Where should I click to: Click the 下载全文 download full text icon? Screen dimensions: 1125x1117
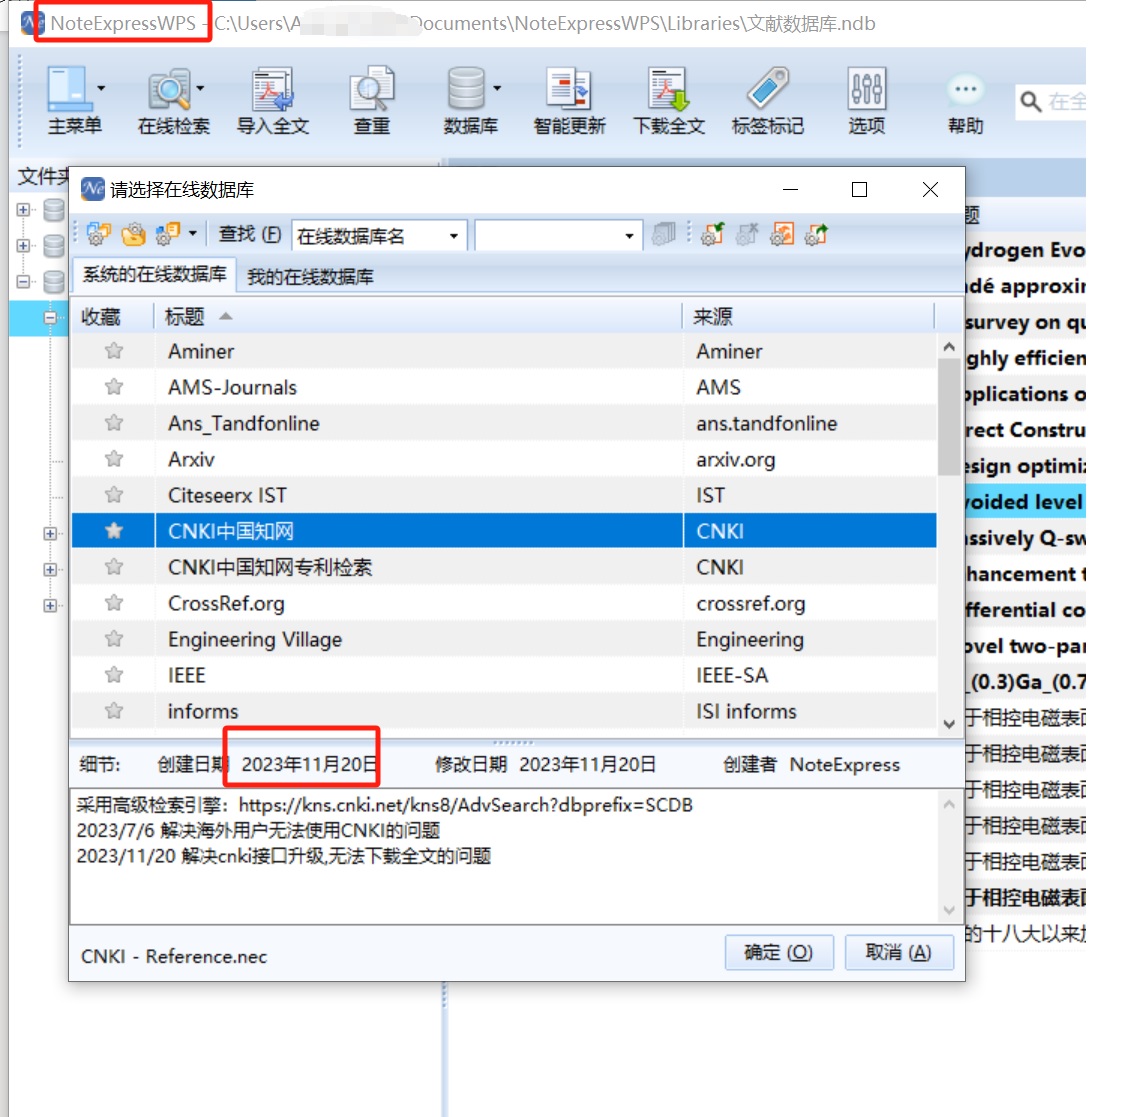(668, 88)
